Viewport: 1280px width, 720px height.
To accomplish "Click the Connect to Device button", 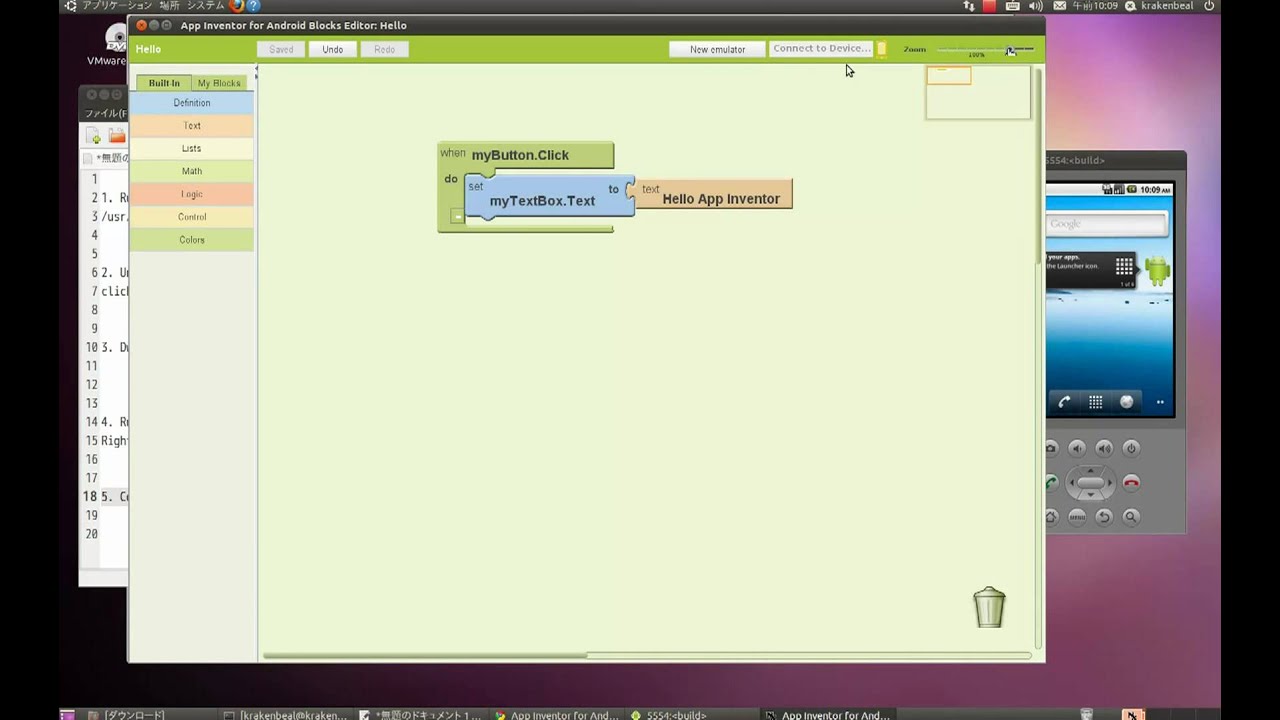I will (x=821, y=48).
